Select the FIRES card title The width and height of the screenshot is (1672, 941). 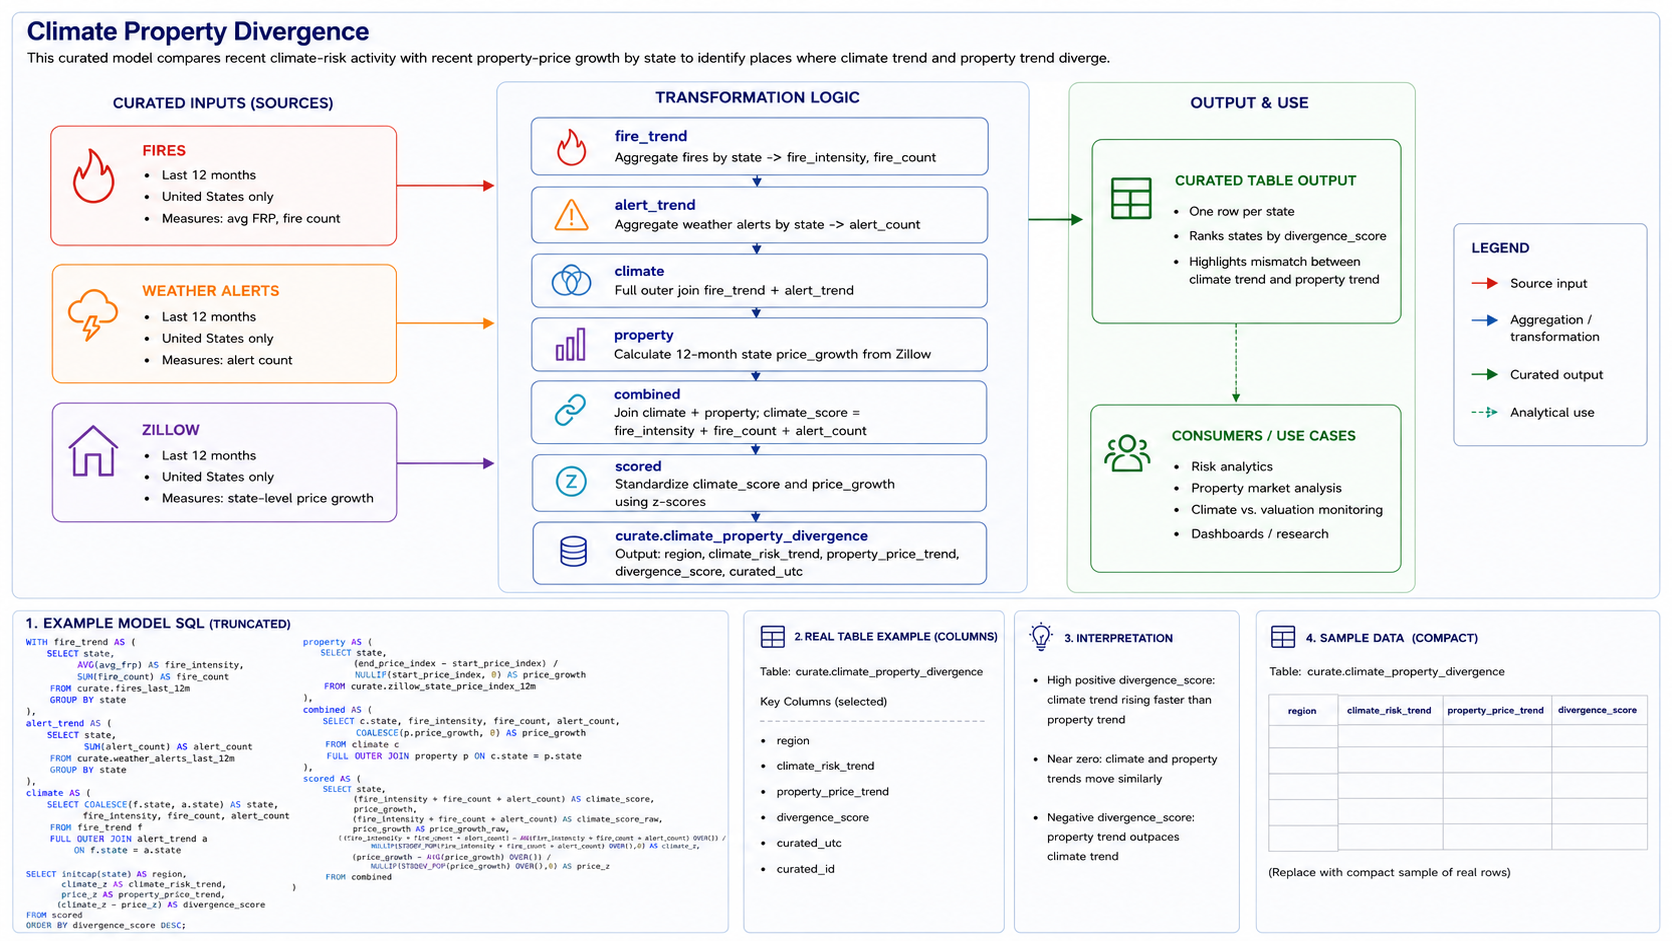click(x=164, y=151)
